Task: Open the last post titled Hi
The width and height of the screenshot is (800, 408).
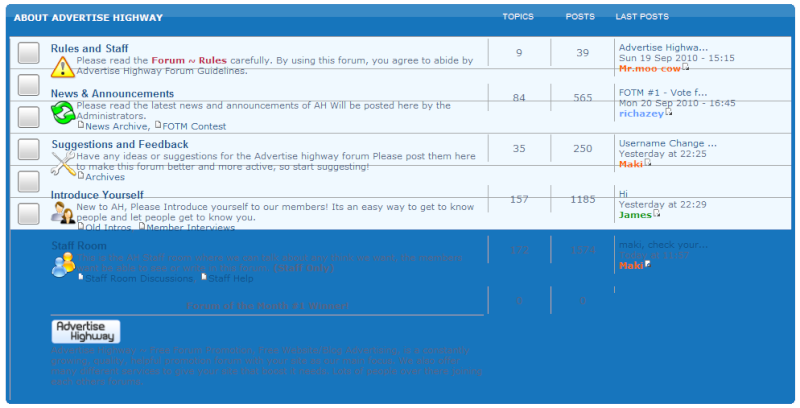Action: pyautogui.click(x=623, y=194)
